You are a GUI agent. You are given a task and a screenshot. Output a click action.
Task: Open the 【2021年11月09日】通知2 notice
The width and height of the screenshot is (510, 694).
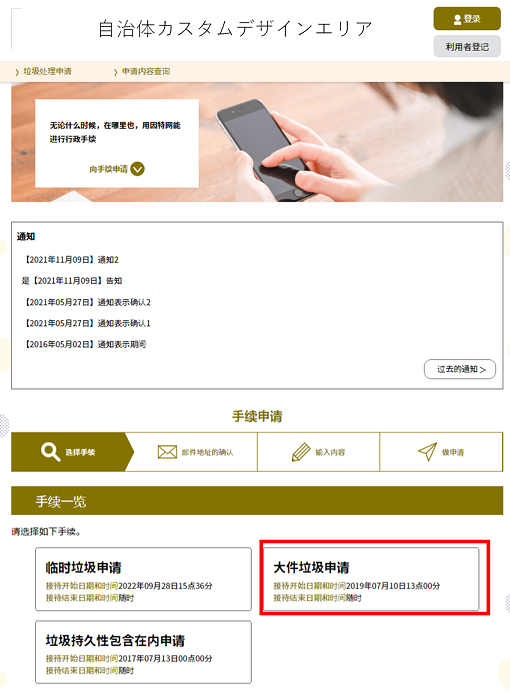(72, 260)
